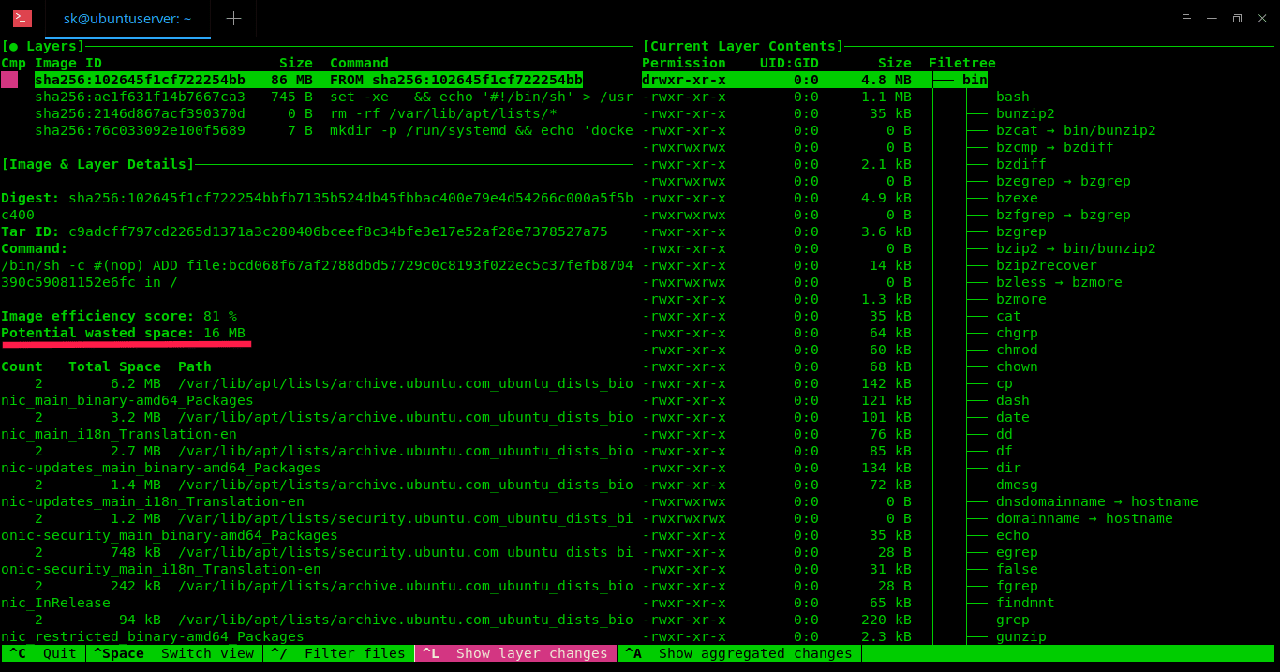Click the Layers panel header

45,46
